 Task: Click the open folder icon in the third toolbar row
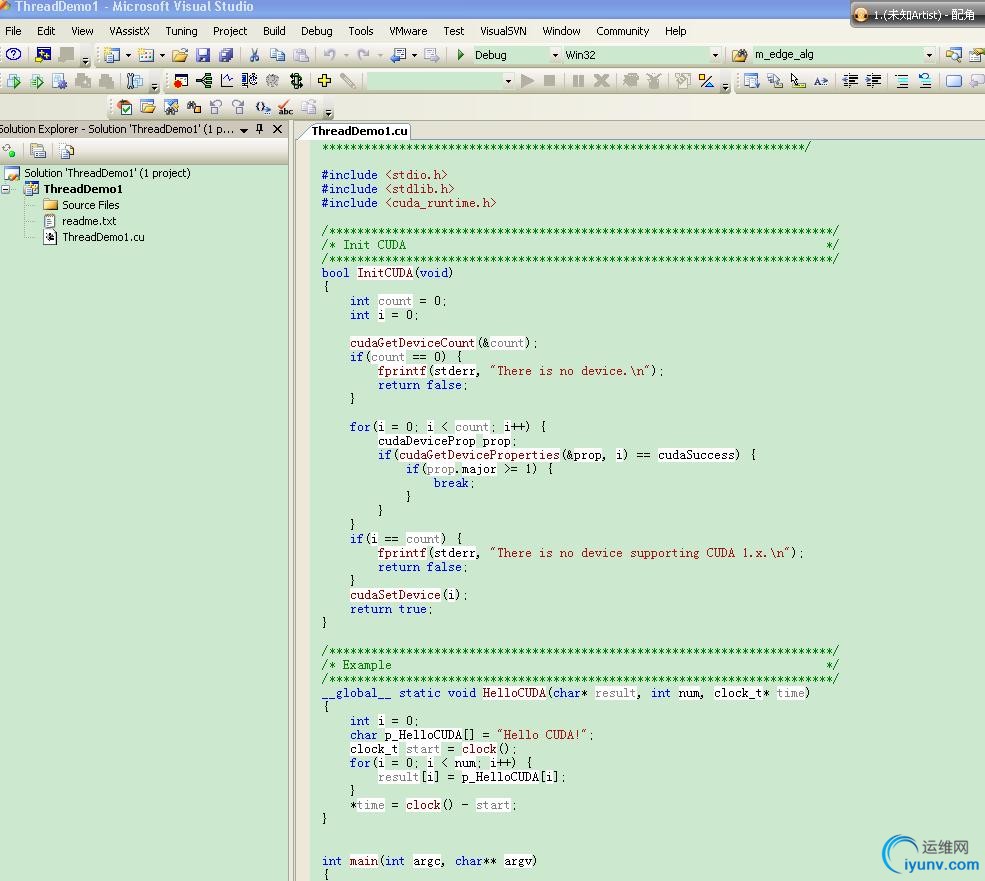tap(148, 107)
